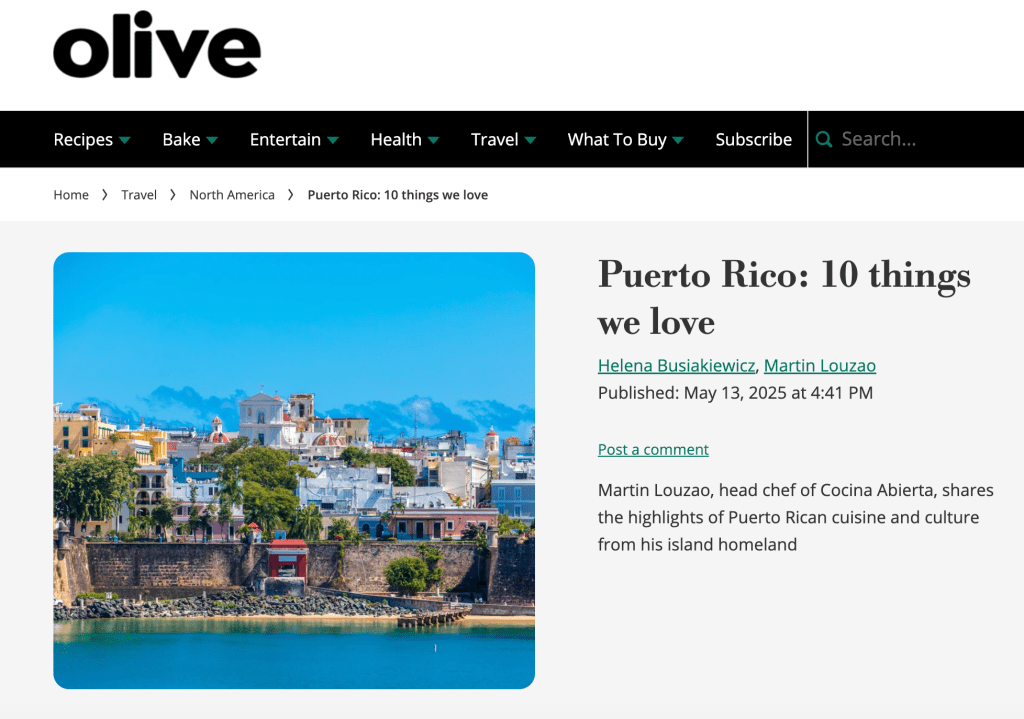Click the Puerto Rico coastline photo

coord(294,470)
